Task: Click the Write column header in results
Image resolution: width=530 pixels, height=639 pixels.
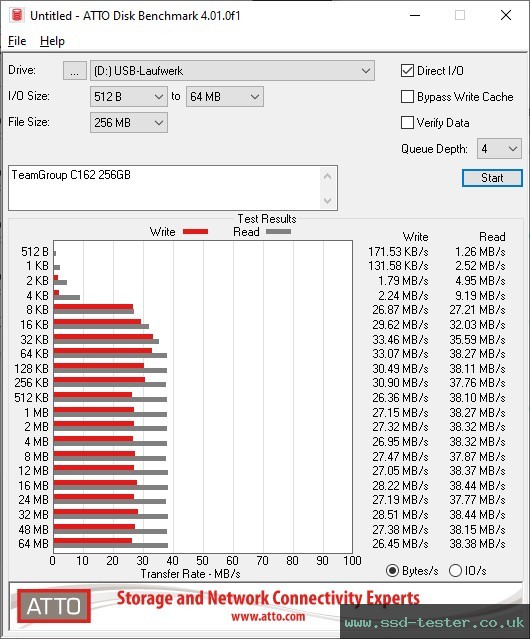Action: pos(415,237)
